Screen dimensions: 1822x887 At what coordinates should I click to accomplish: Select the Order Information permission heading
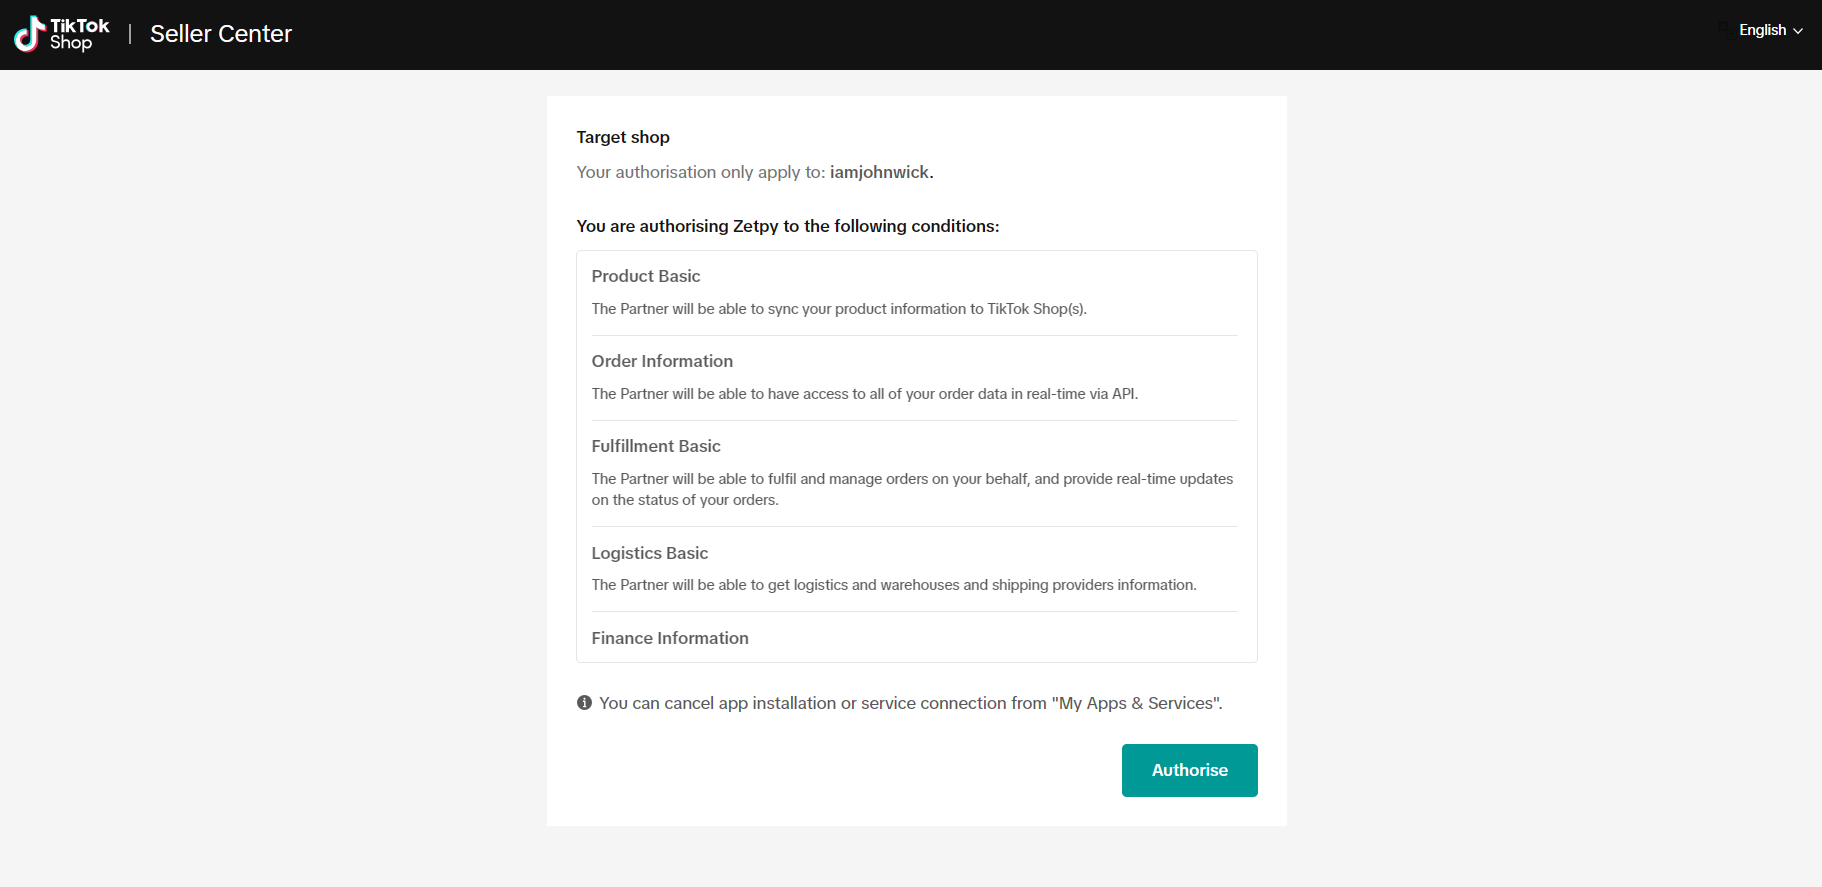661,361
